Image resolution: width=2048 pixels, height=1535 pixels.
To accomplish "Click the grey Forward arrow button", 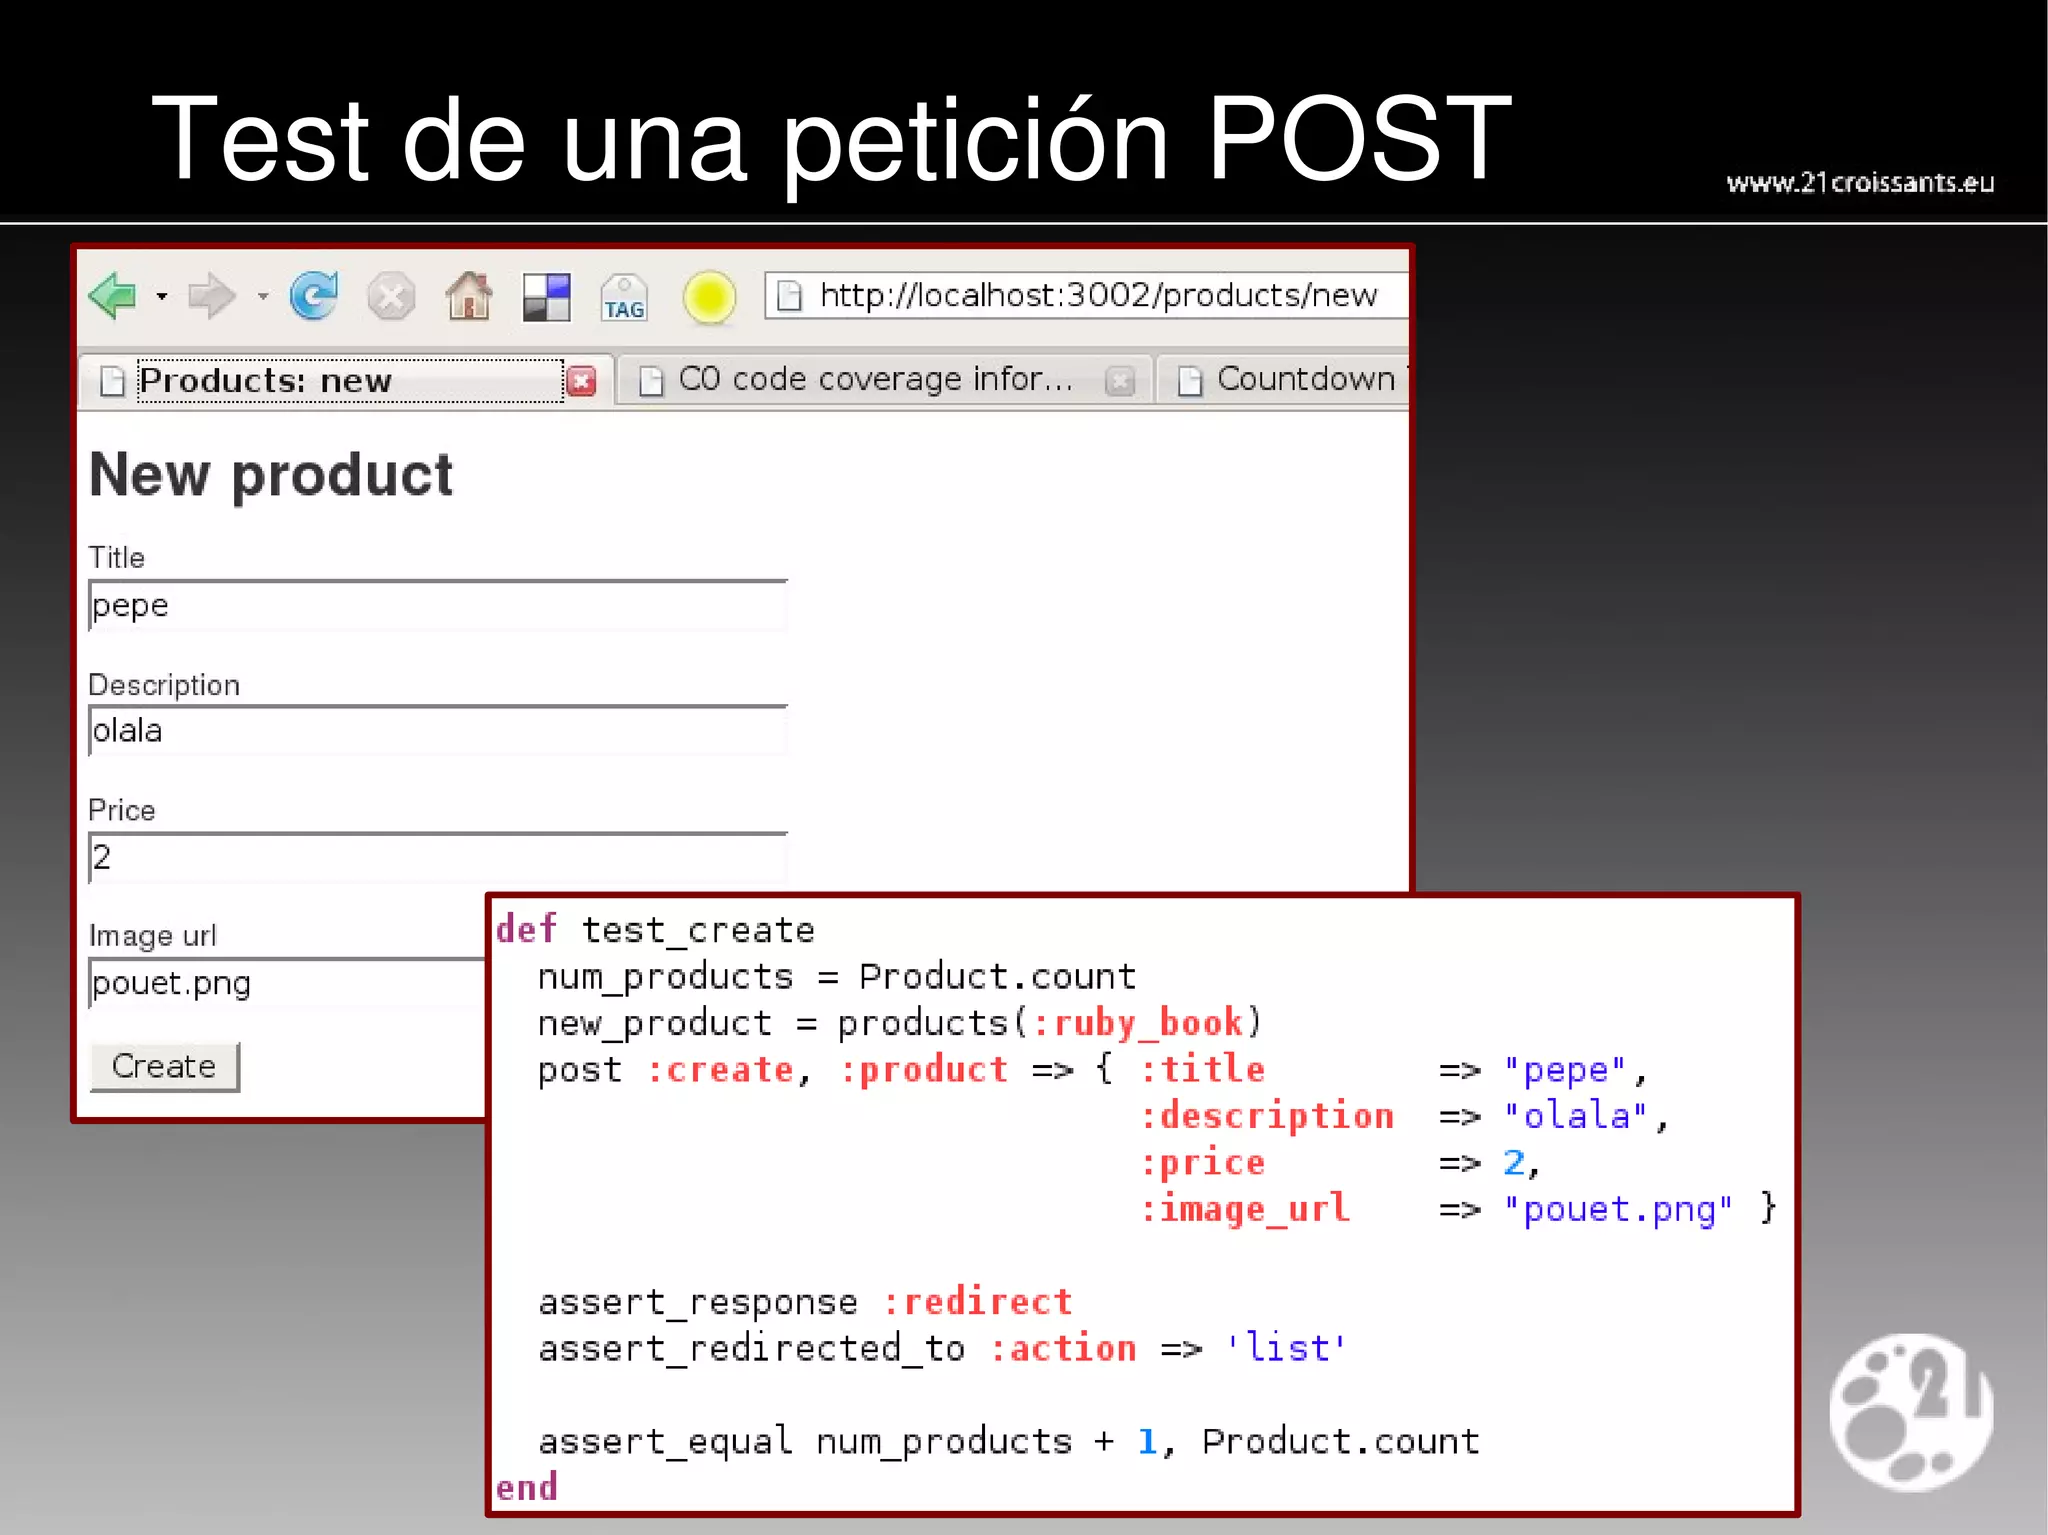I will coord(212,296).
